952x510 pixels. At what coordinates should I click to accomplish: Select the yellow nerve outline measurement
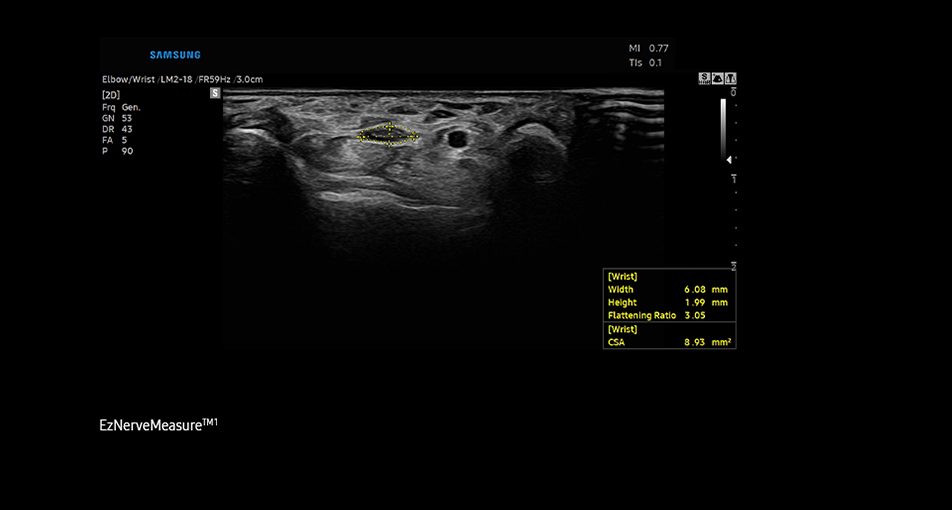(389, 135)
